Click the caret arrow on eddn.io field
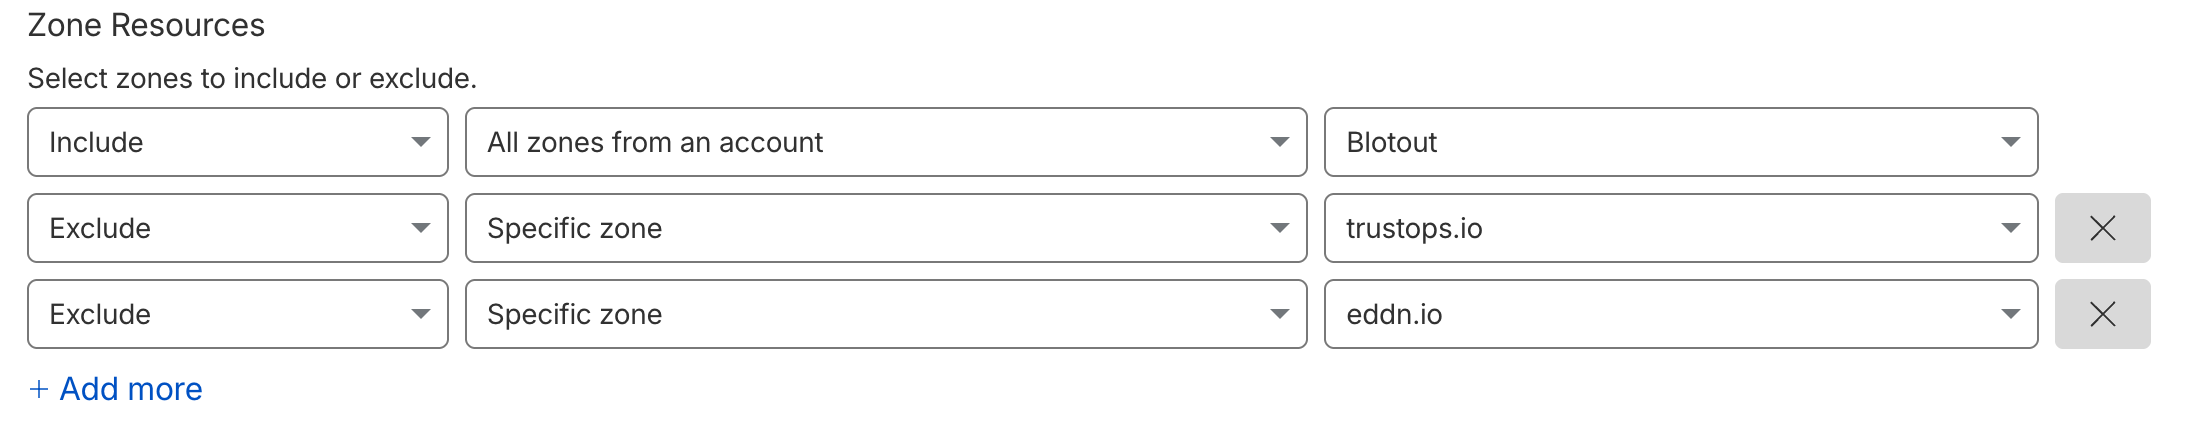The height and width of the screenshot is (422, 2198). point(2010,314)
